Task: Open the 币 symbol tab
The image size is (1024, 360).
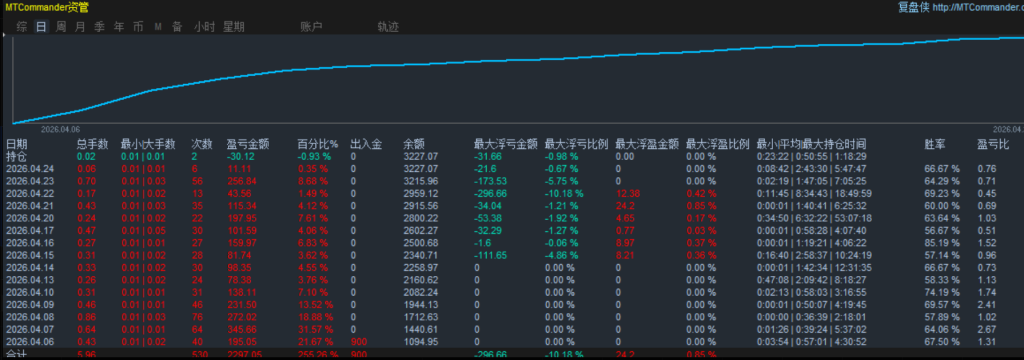Action: coord(138,27)
